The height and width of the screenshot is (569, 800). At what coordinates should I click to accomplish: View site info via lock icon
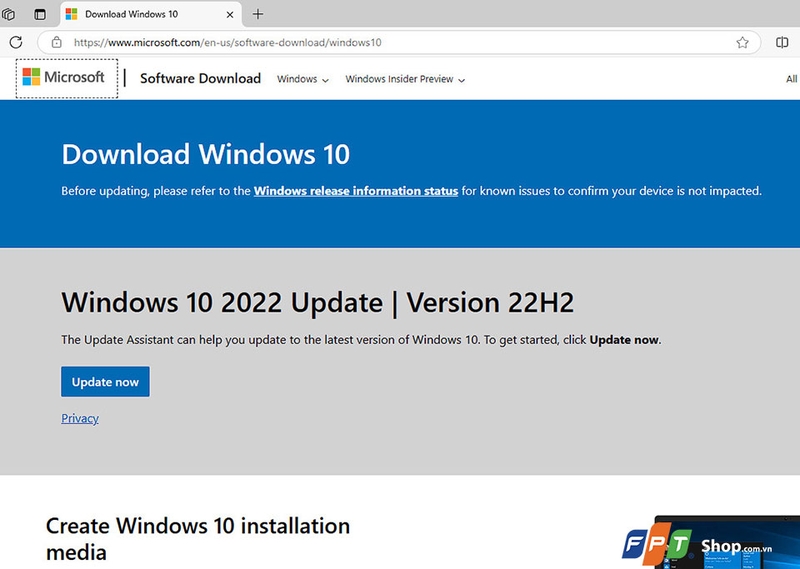click(57, 42)
